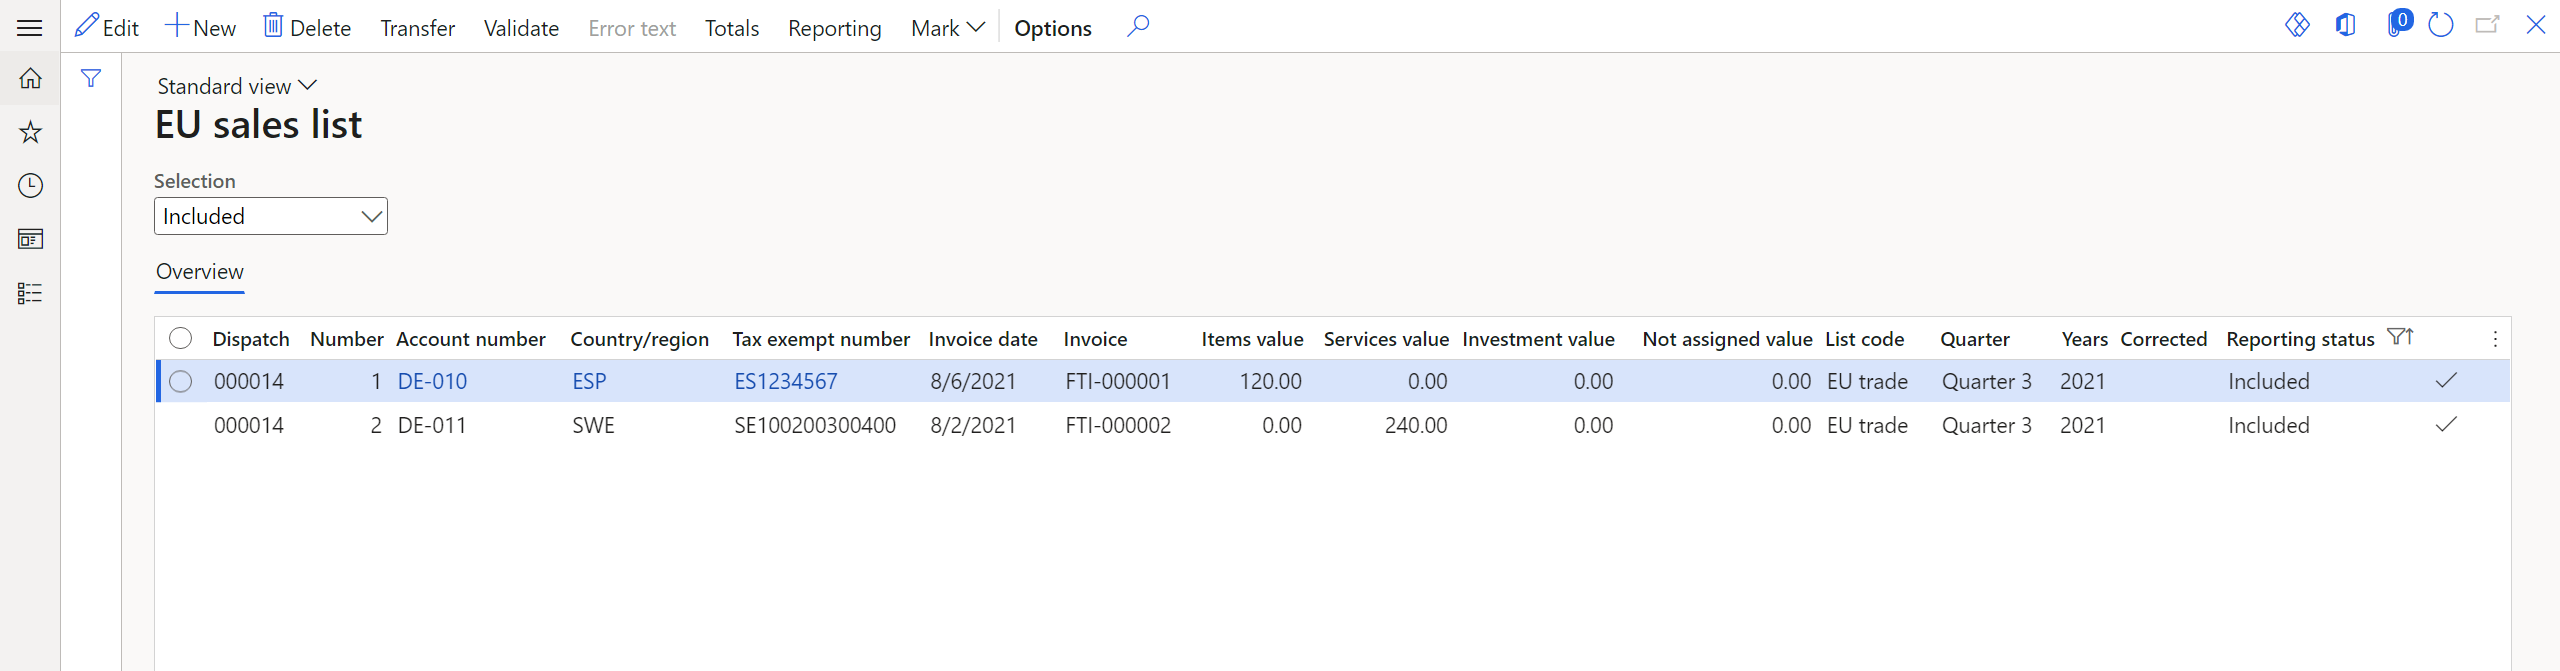Select services value 240.00 cell
Screen dimensions: 2560x671
1415,425
